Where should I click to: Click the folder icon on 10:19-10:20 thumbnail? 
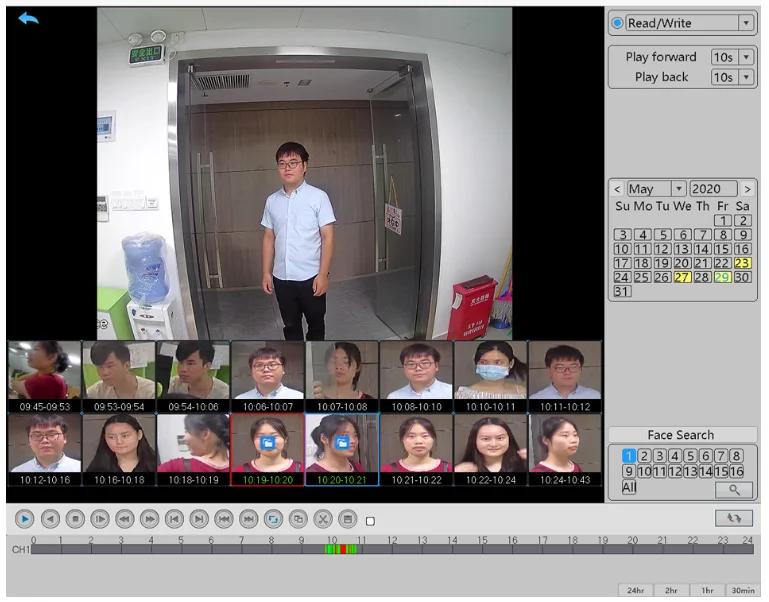[x=267, y=444]
